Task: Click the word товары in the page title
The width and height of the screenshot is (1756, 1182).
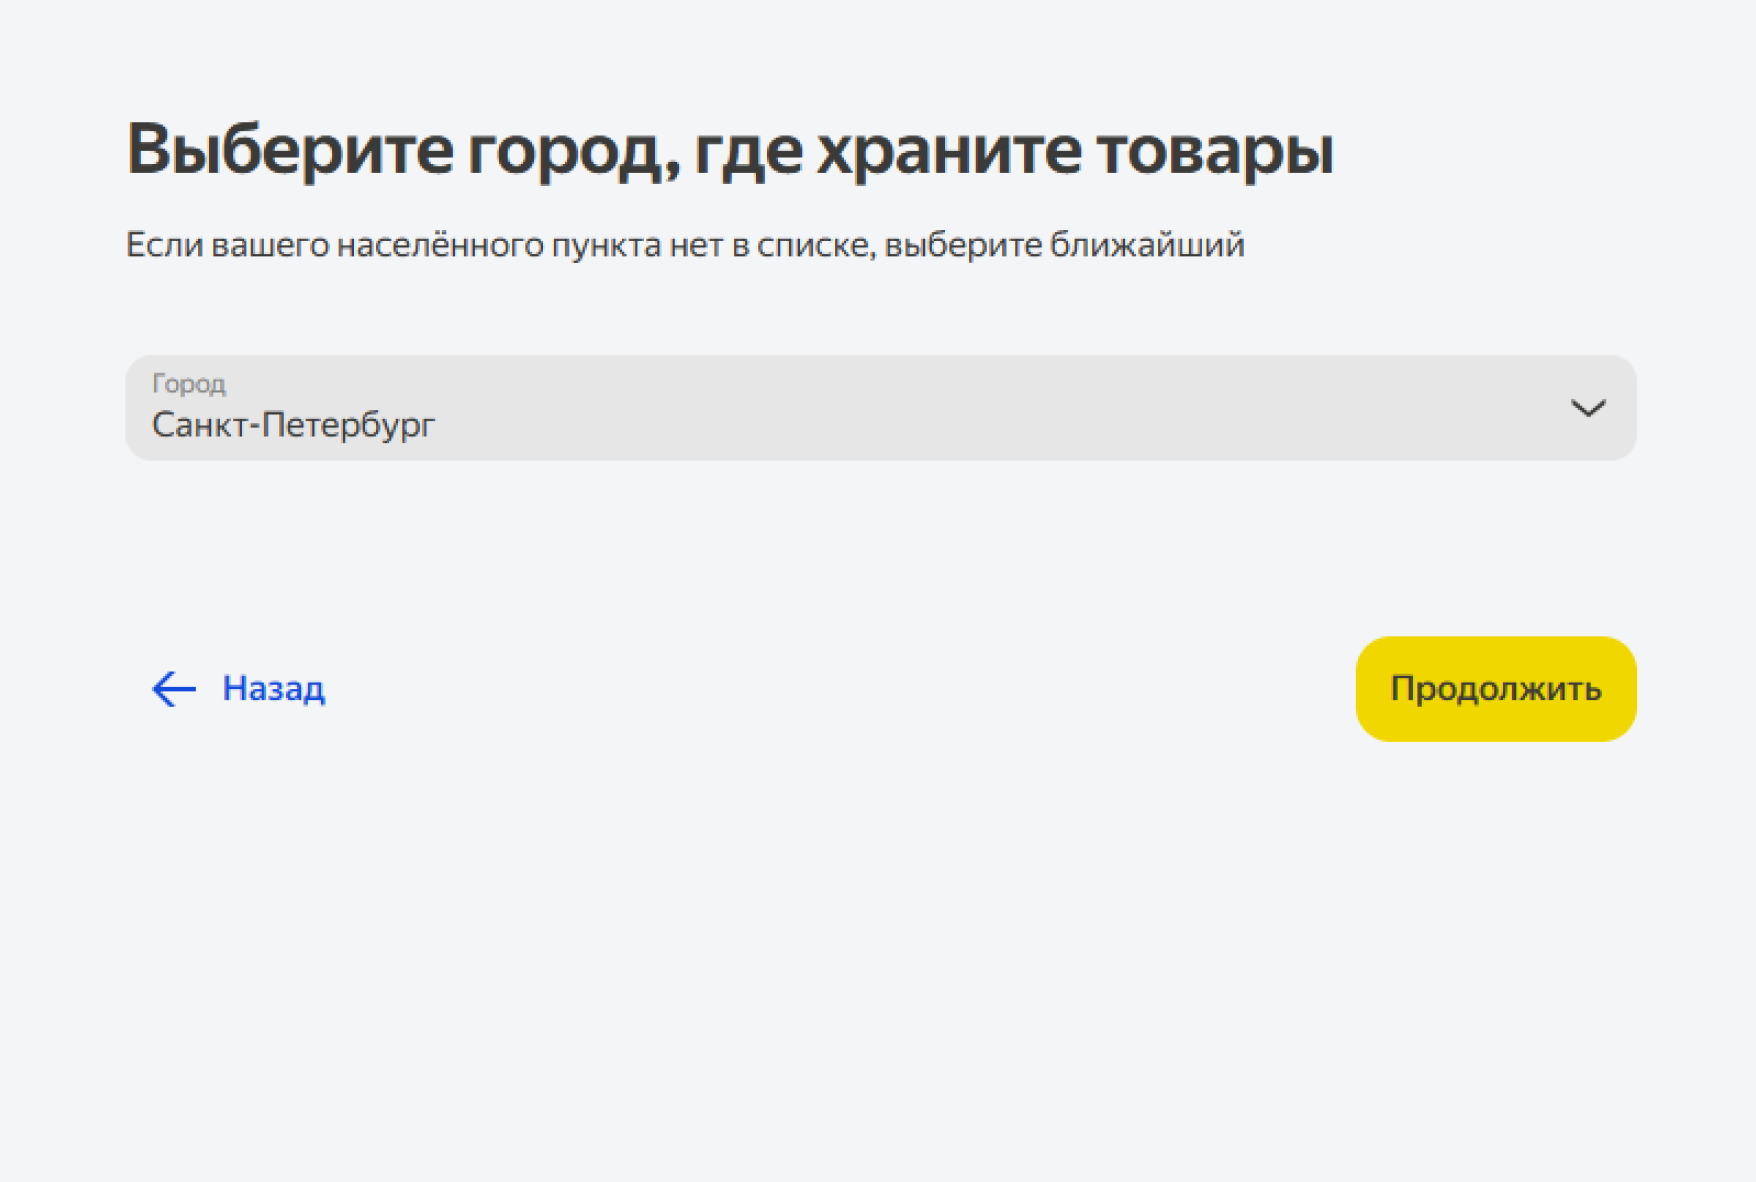Action: 1214,150
